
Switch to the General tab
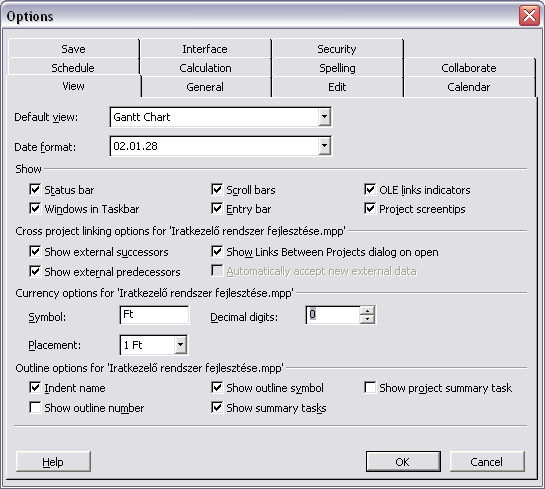205,87
